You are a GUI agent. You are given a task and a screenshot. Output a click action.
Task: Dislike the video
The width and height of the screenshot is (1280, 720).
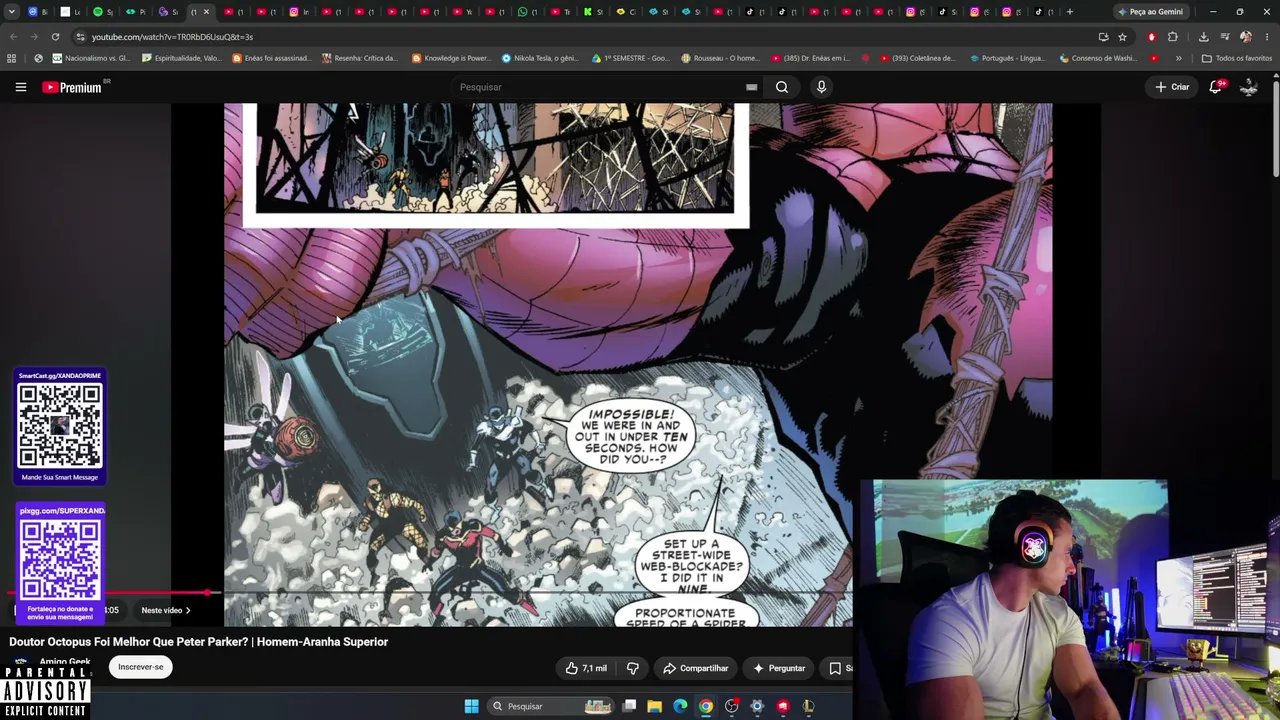point(632,668)
